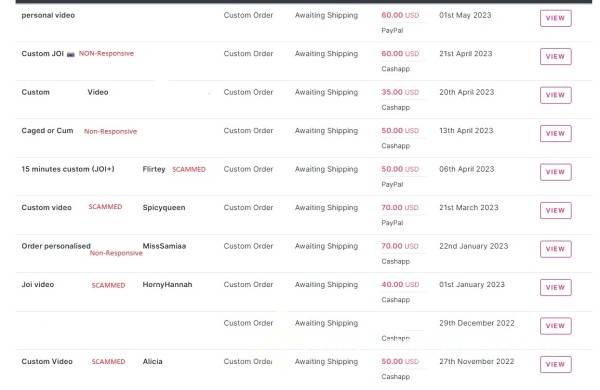Open the Custom JOI order title
Screen dimensions: 600x390
[x=42, y=54]
